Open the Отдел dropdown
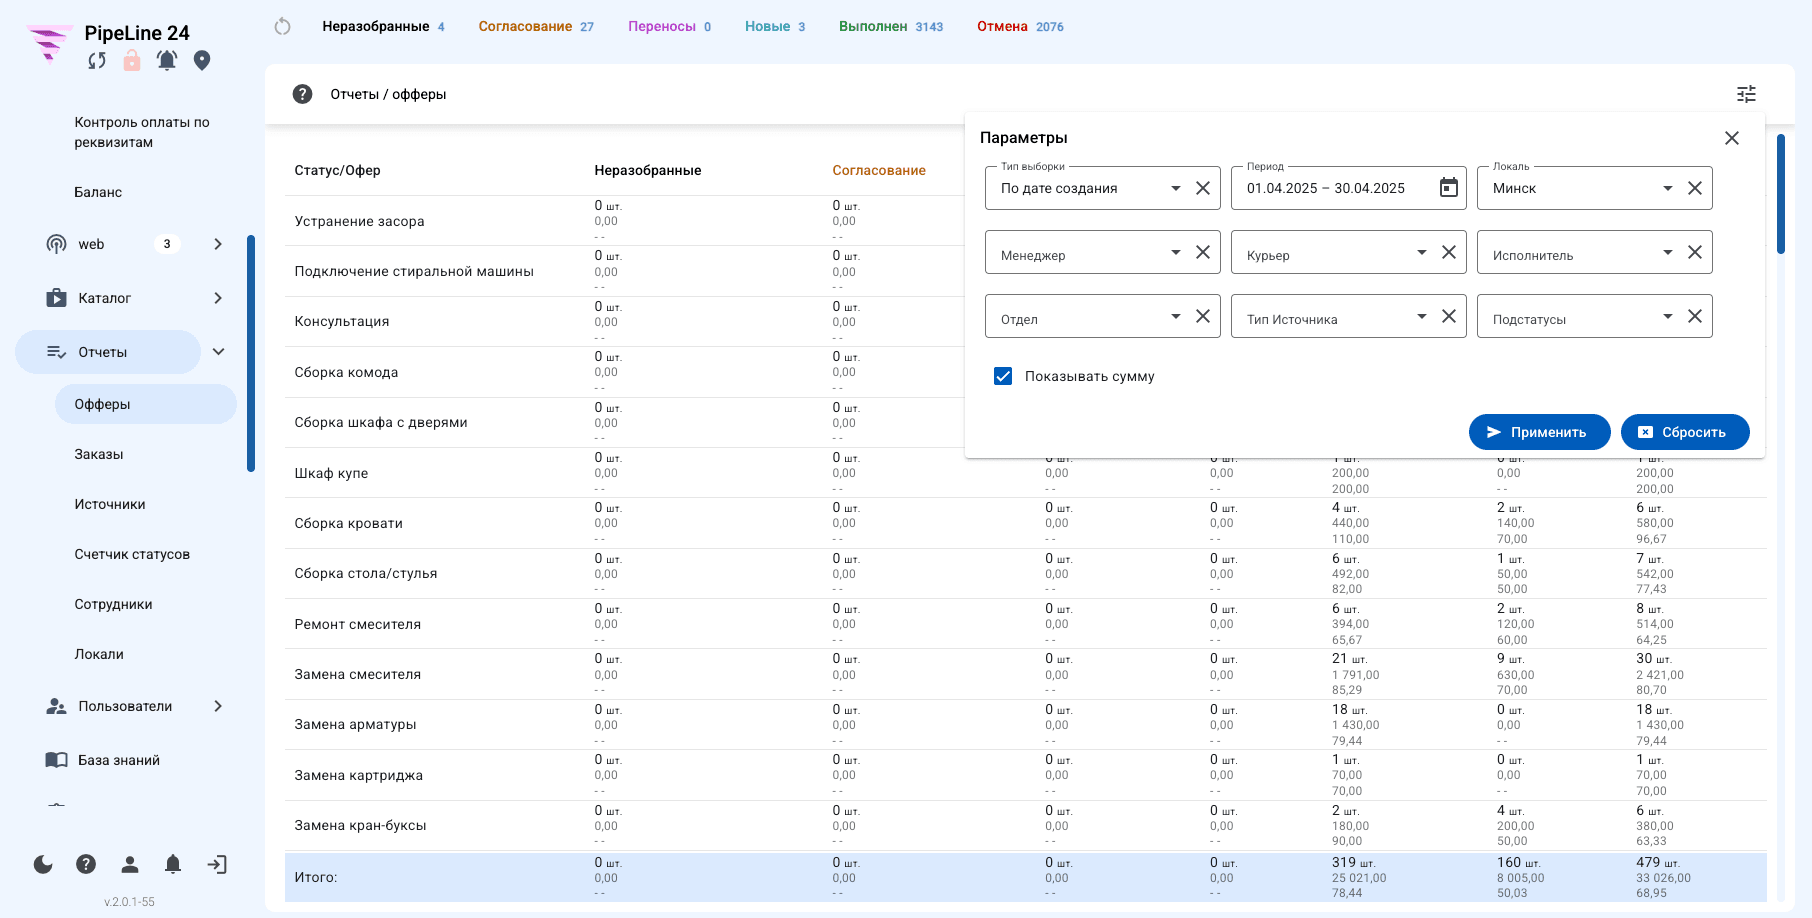 pyautogui.click(x=1176, y=316)
